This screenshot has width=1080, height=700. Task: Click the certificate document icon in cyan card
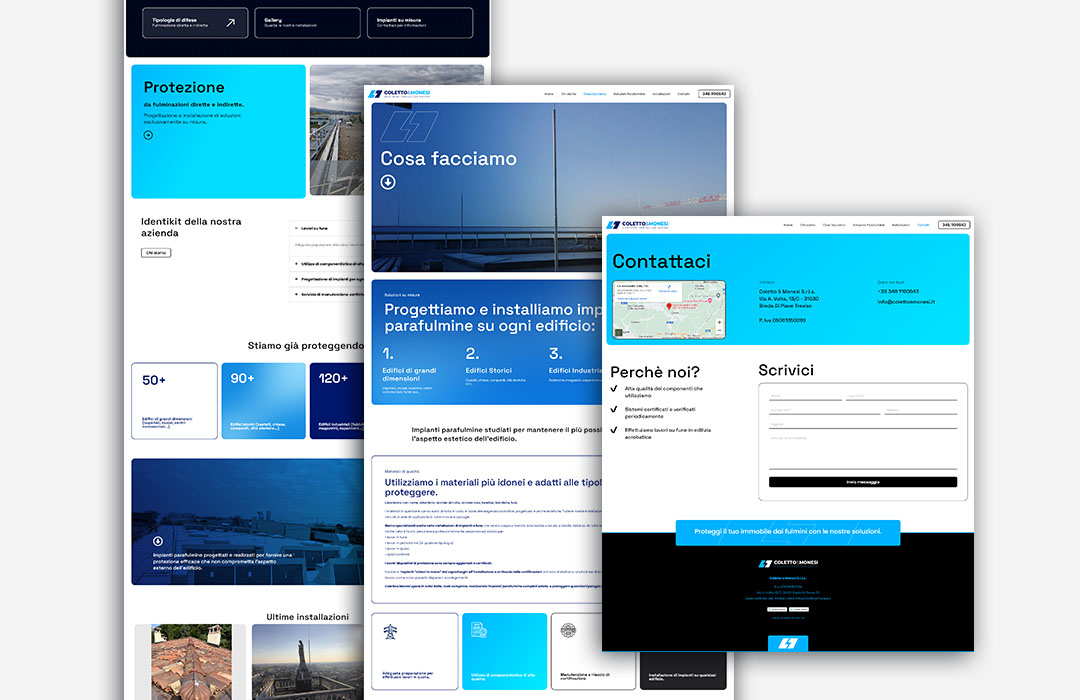[x=478, y=631]
